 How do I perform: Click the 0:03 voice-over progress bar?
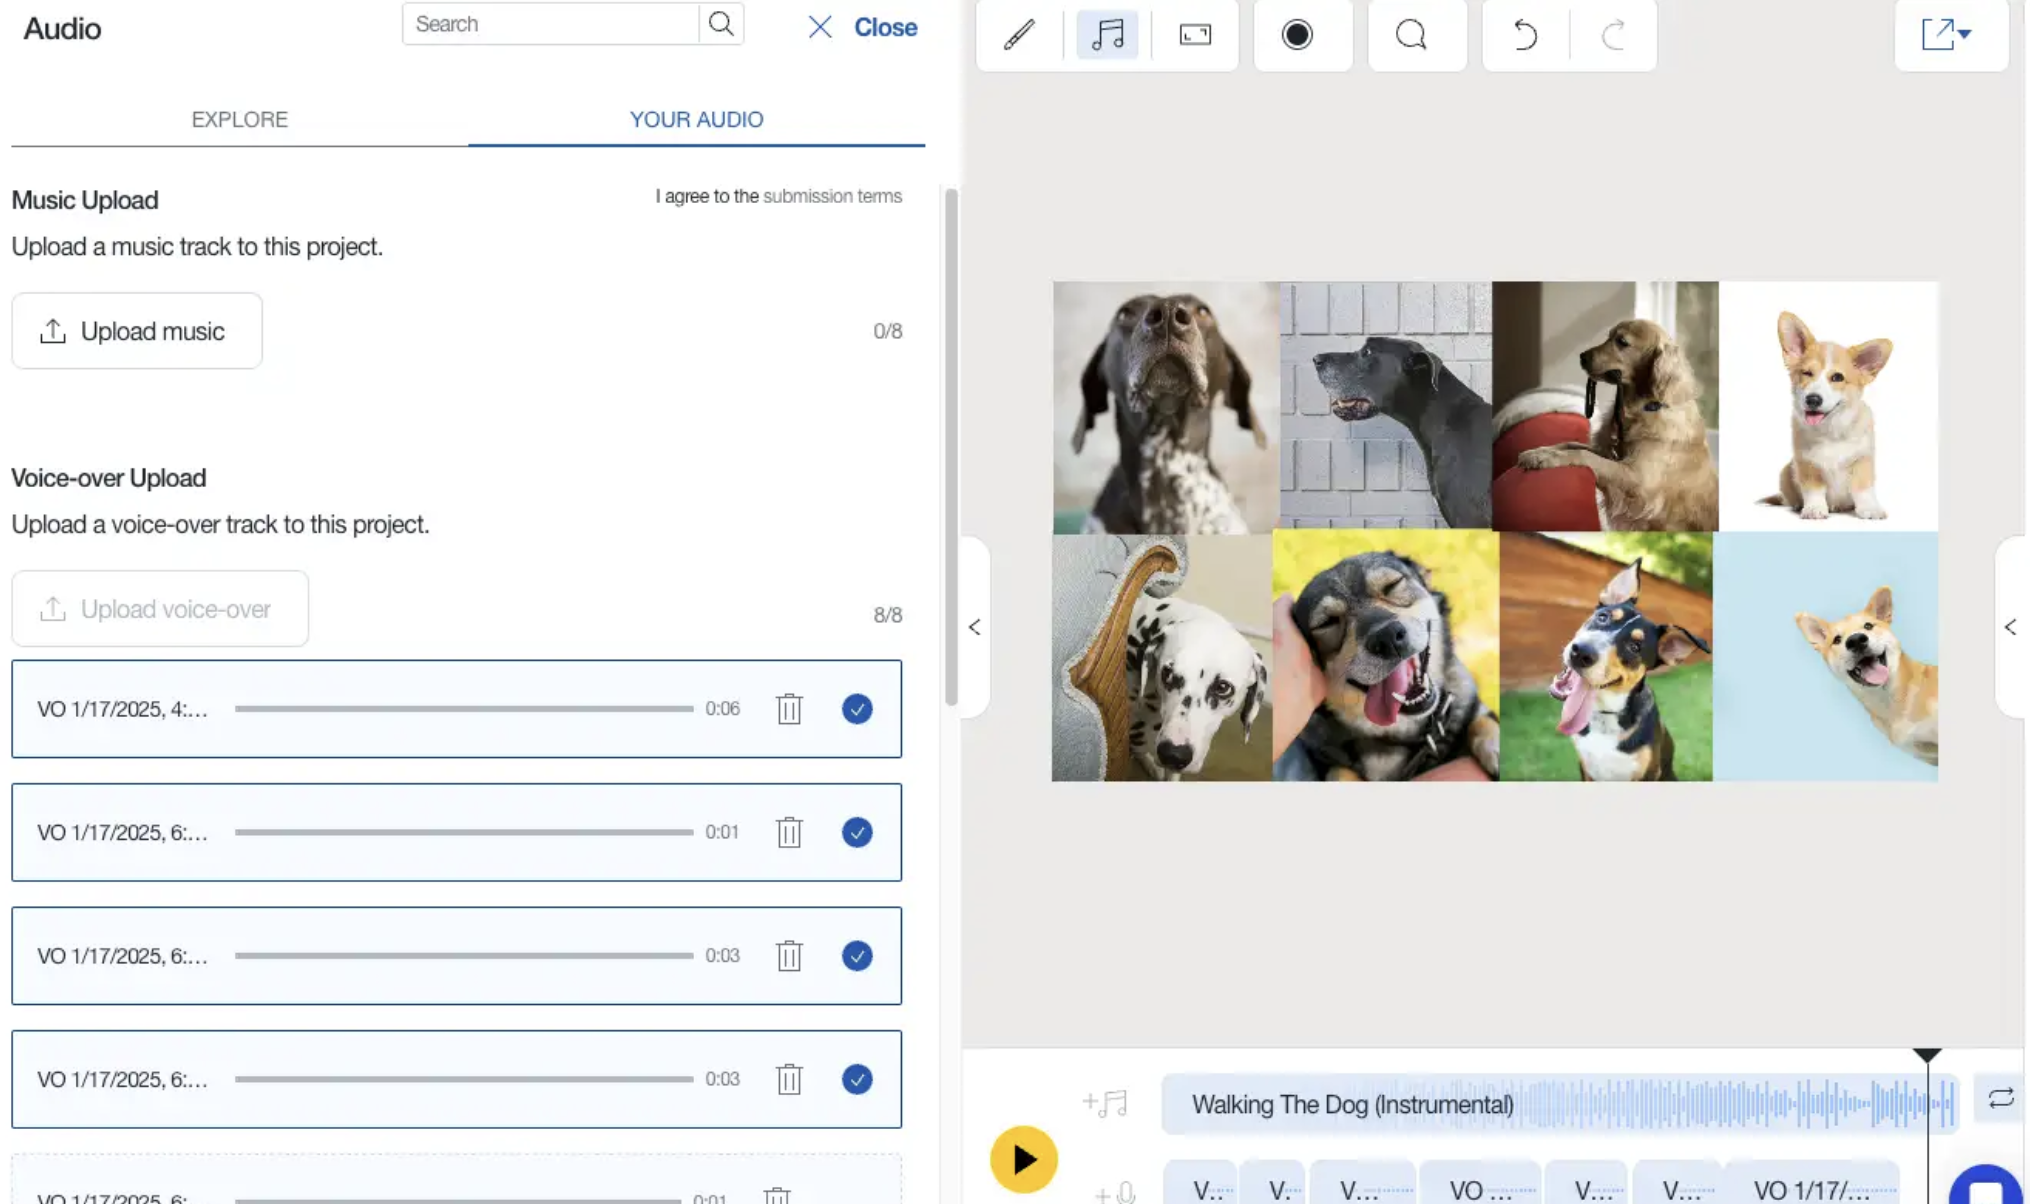pos(464,956)
